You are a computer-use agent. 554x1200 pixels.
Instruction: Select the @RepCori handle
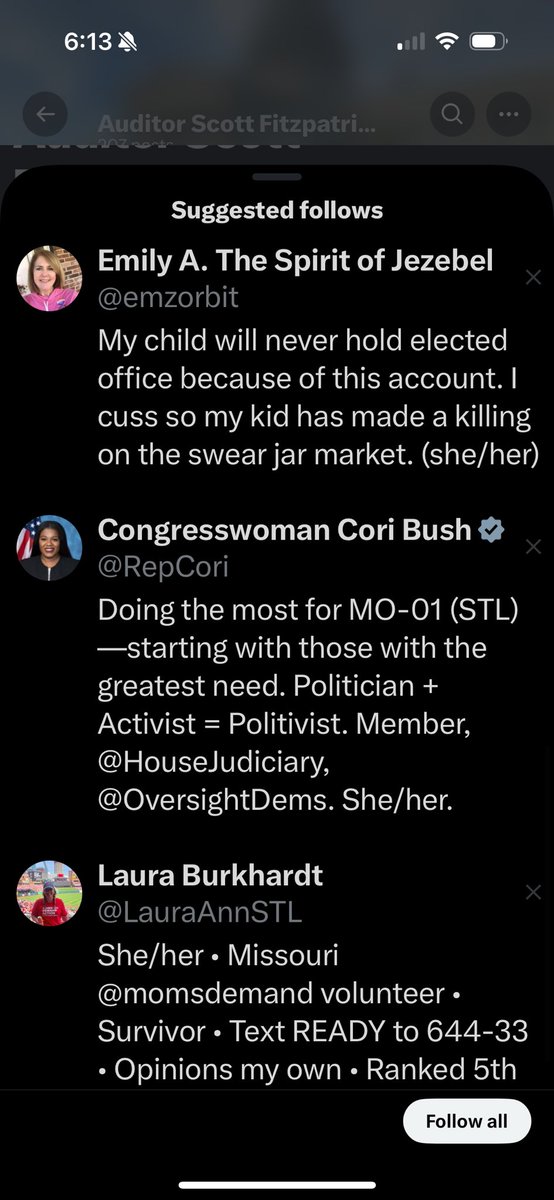click(163, 567)
